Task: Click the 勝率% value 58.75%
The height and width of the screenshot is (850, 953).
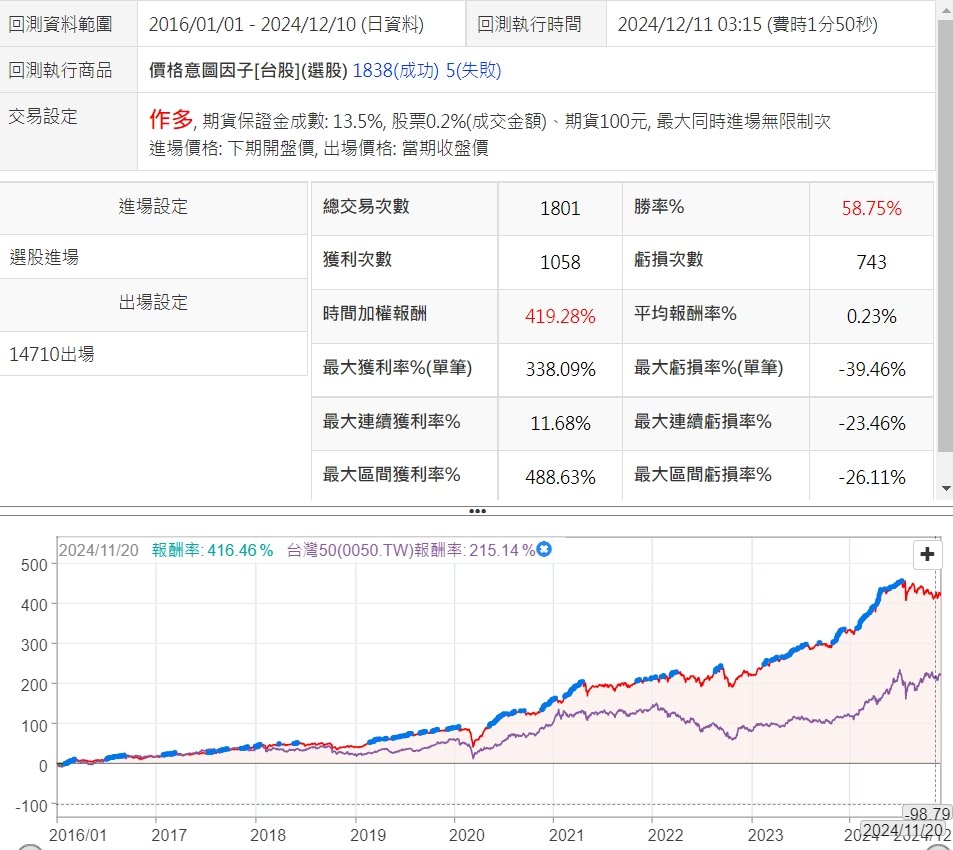Action: coord(871,208)
